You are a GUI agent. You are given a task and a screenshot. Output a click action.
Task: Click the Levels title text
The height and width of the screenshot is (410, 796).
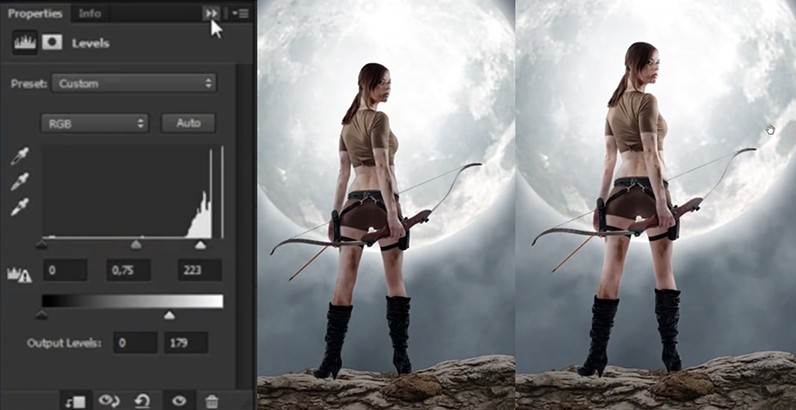click(x=91, y=43)
